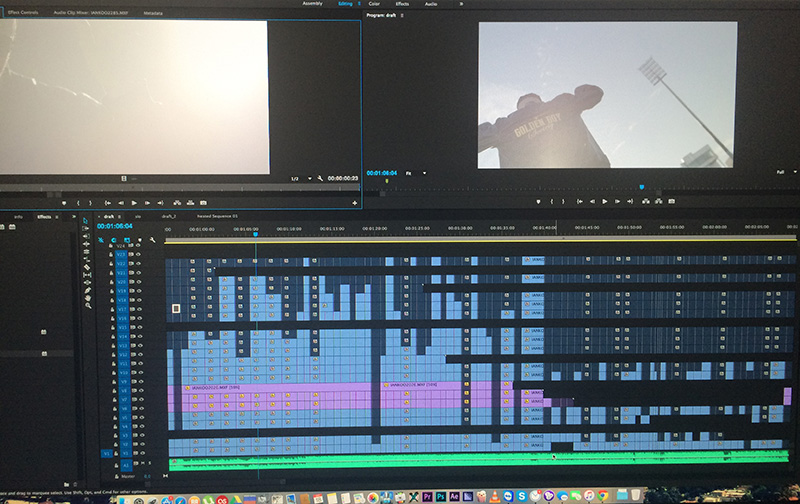Add marker in Program monitor transport
Viewport: 800px width, 504px height.
point(538,201)
